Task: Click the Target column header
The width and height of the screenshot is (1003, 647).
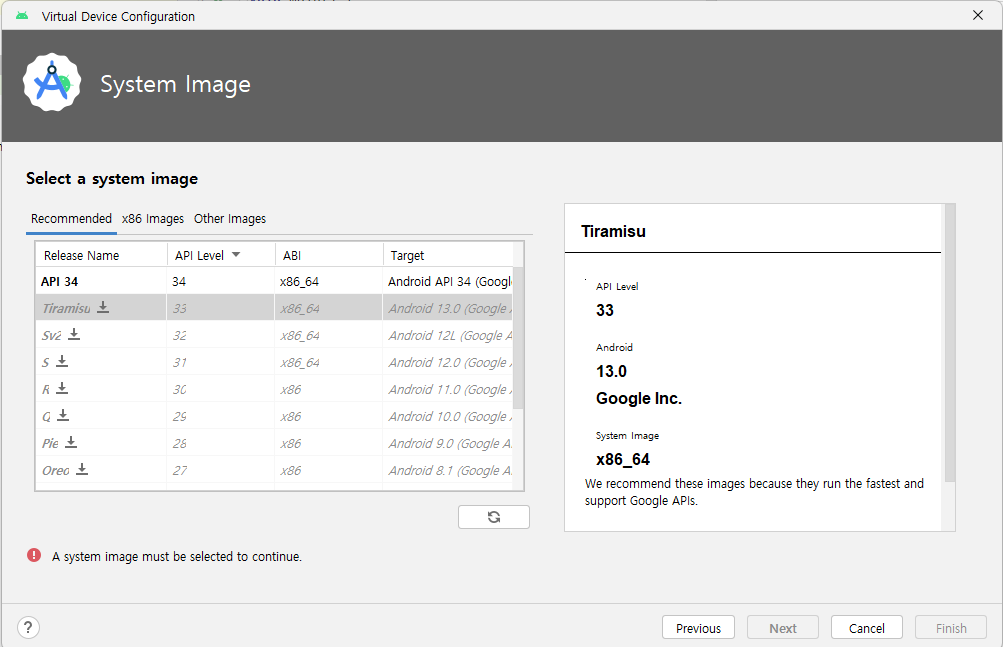Action: point(448,255)
